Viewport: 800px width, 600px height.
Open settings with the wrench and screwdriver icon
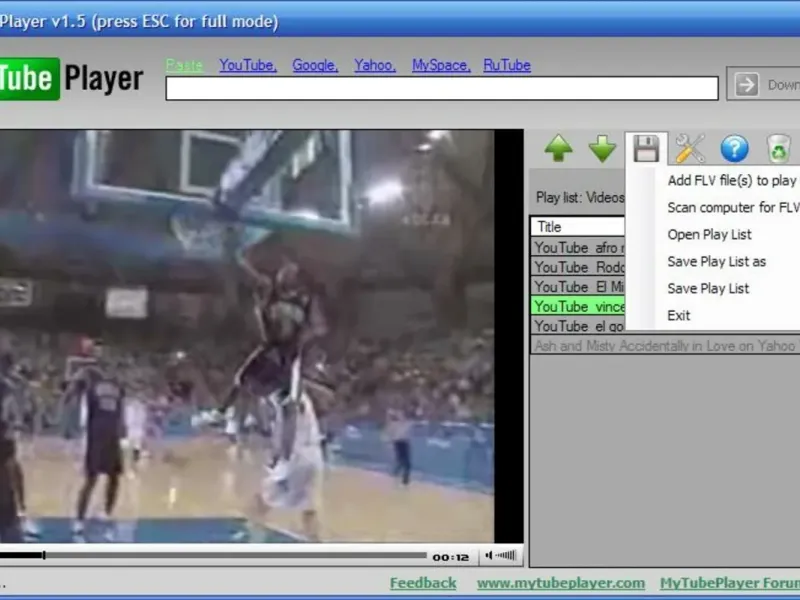[x=690, y=148]
